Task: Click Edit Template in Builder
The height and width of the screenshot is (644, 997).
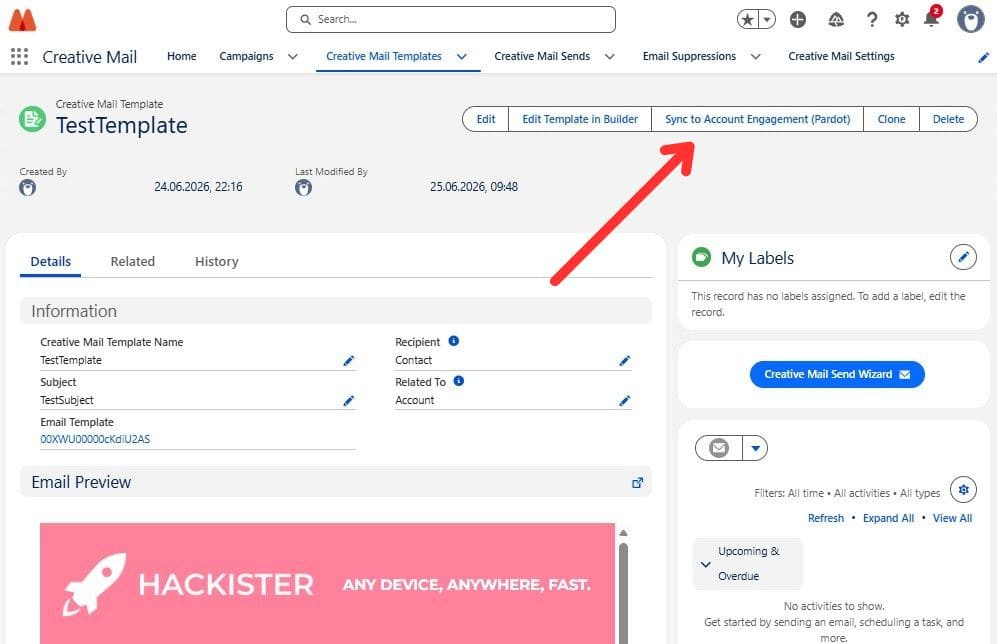Action: click(580, 119)
